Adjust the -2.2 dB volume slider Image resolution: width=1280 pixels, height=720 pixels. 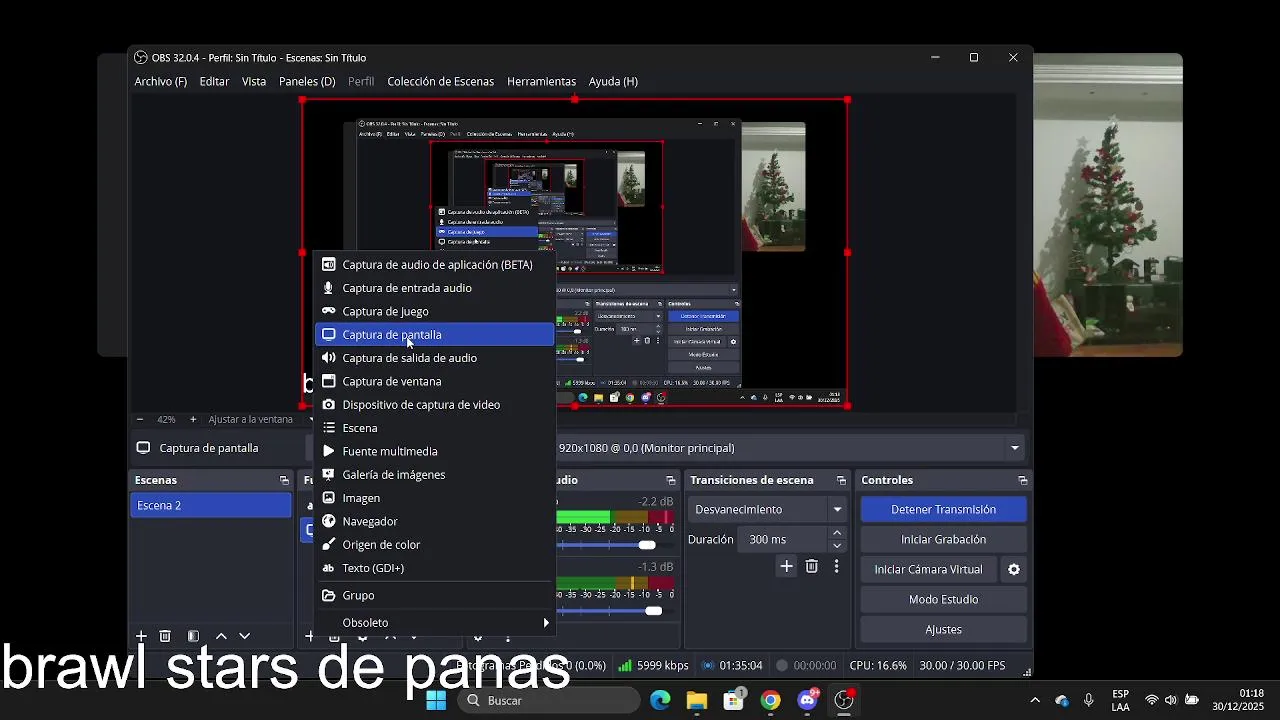point(647,545)
